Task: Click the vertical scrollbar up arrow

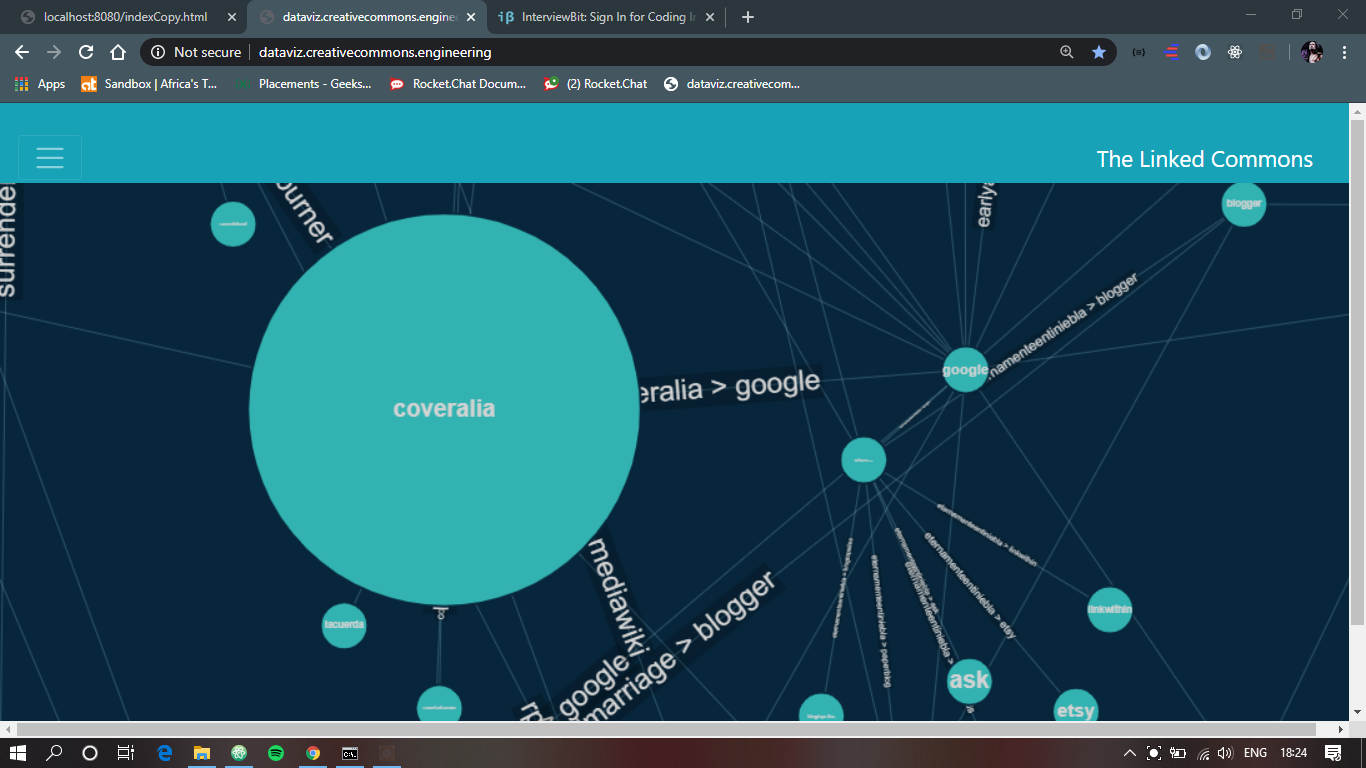Action: click(x=1357, y=109)
